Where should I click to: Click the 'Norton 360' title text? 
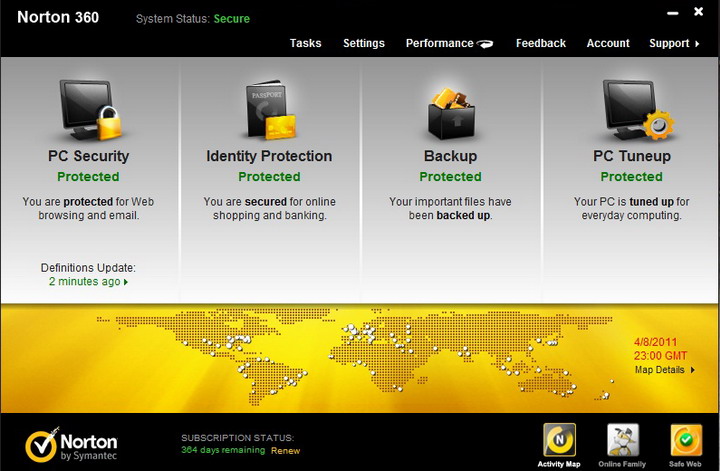pos(58,17)
